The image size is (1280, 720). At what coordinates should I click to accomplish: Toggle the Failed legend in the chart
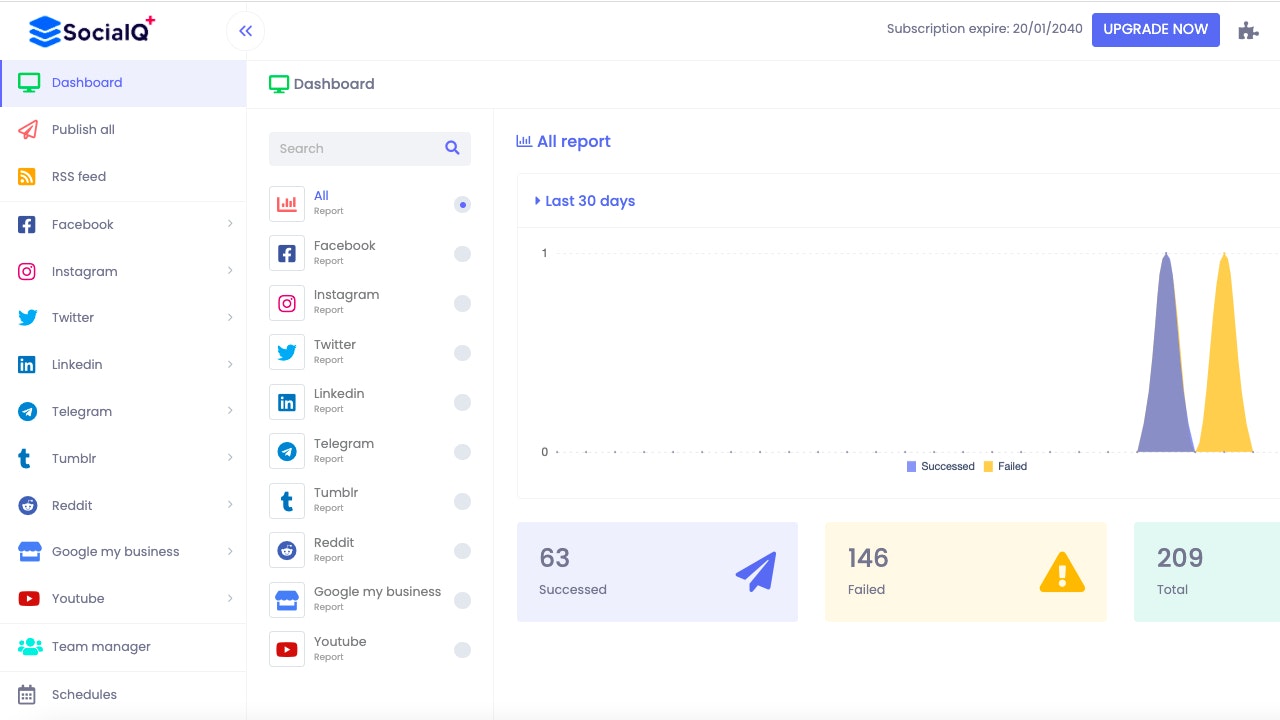[1006, 466]
